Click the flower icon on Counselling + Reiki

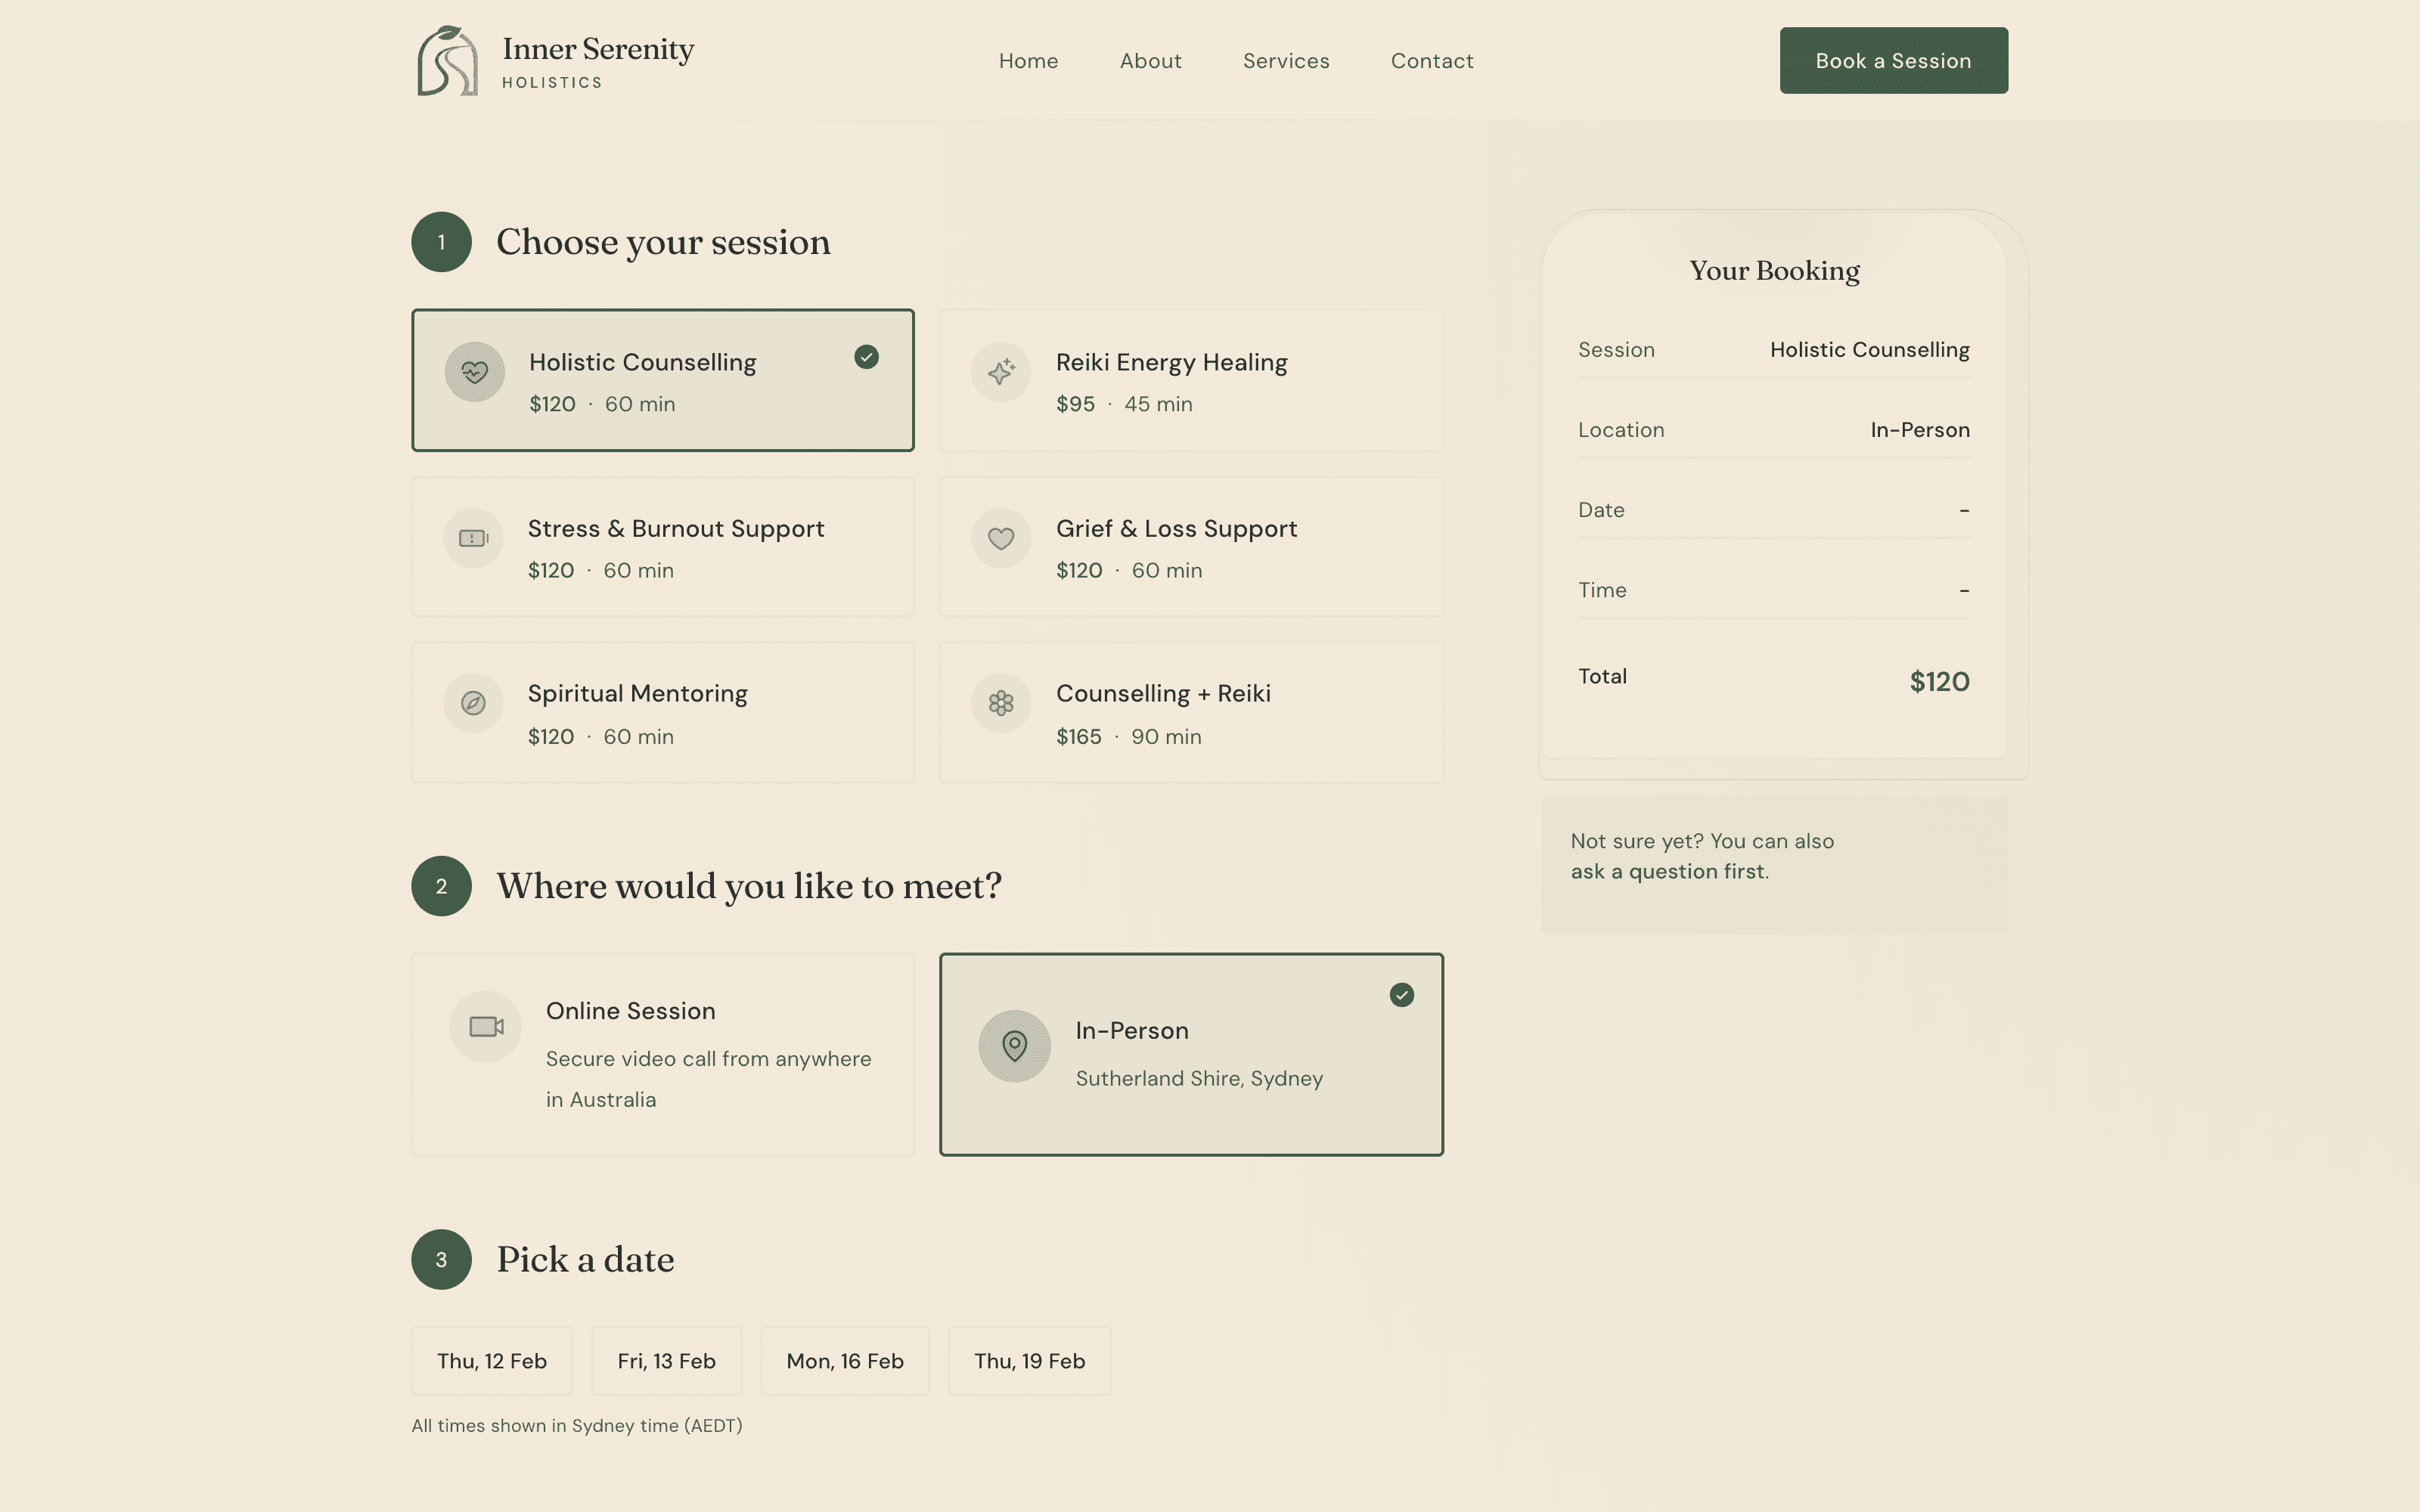coord(1001,703)
